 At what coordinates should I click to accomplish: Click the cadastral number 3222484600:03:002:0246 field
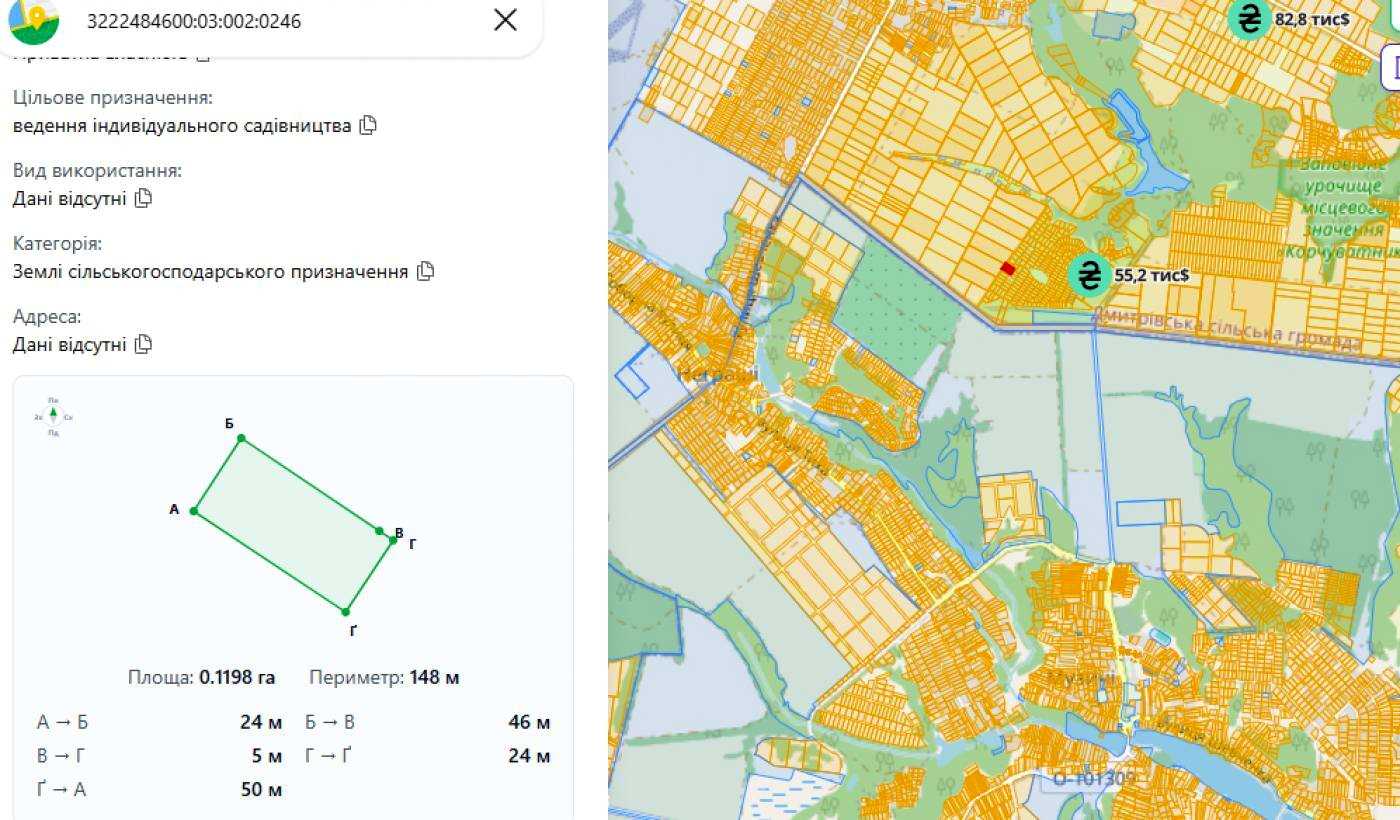194,21
